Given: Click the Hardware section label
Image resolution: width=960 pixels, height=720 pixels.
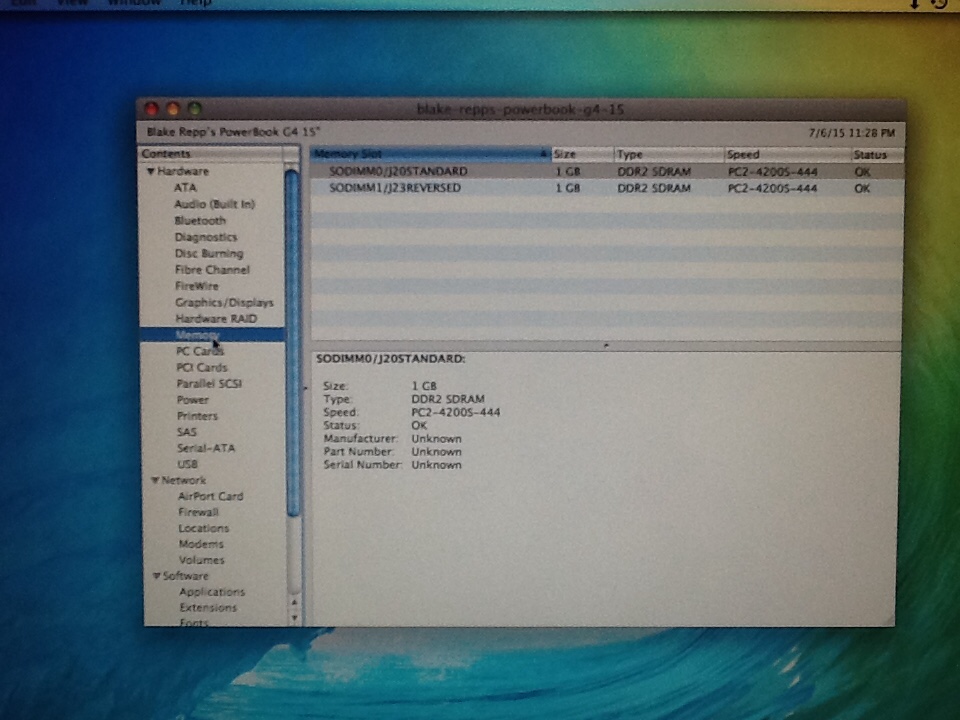Looking at the screenshot, I should click(183, 171).
